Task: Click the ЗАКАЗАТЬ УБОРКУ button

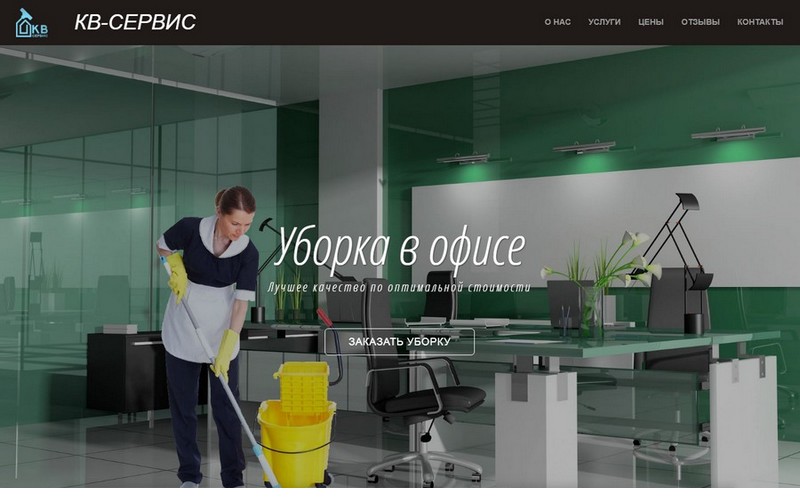Action: point(399,342)
